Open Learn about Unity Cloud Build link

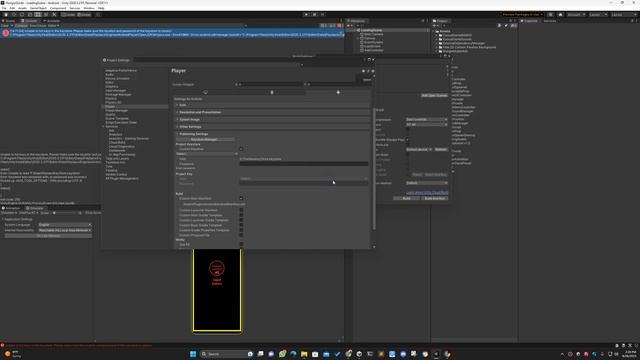[427, 193]
